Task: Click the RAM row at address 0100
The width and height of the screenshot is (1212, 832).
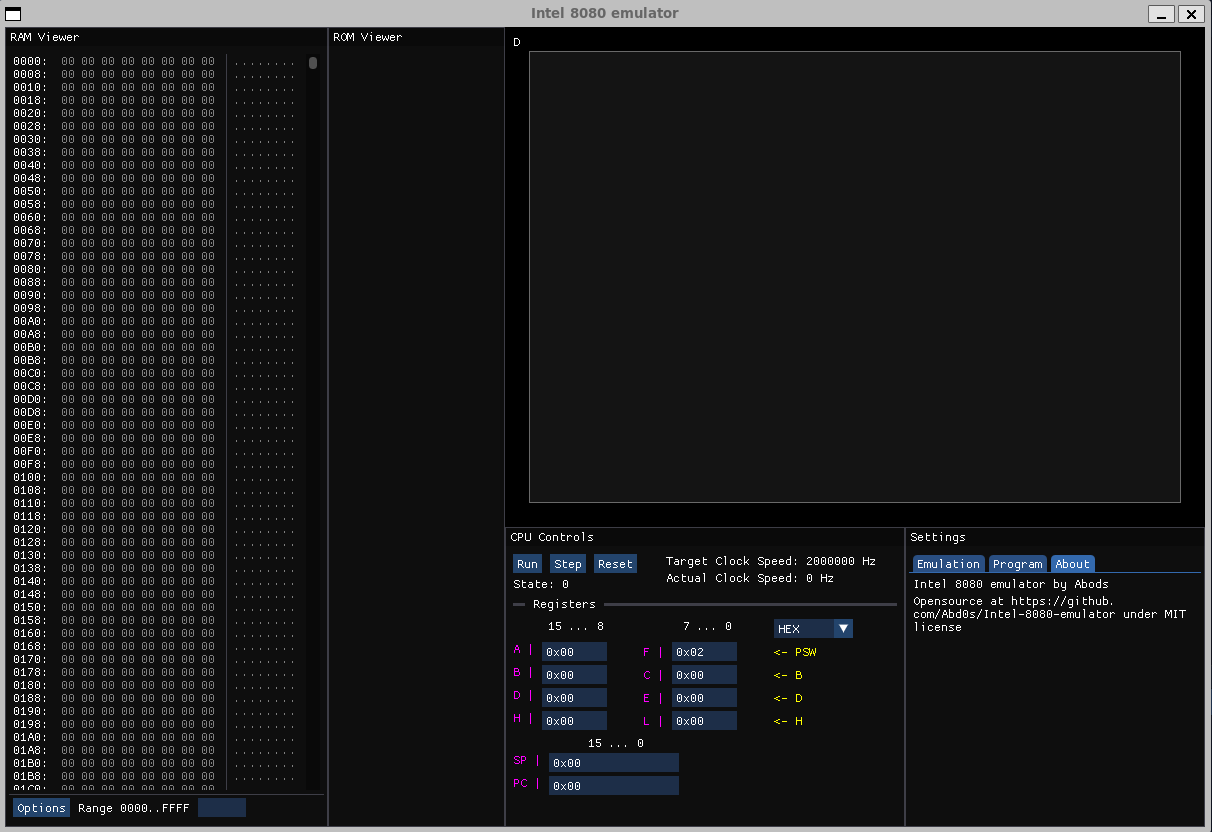Action: [x=154, y=477]
